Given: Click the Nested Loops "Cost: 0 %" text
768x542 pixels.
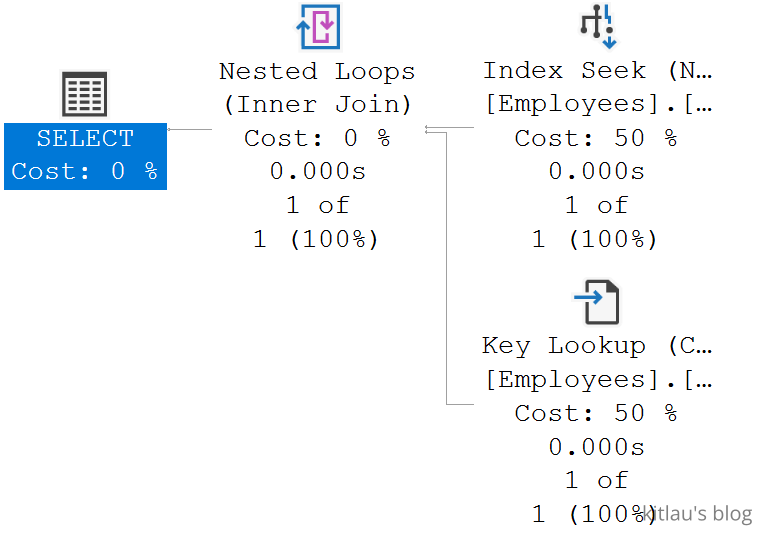Looking at the screenshot, I should tap(317, 138).
